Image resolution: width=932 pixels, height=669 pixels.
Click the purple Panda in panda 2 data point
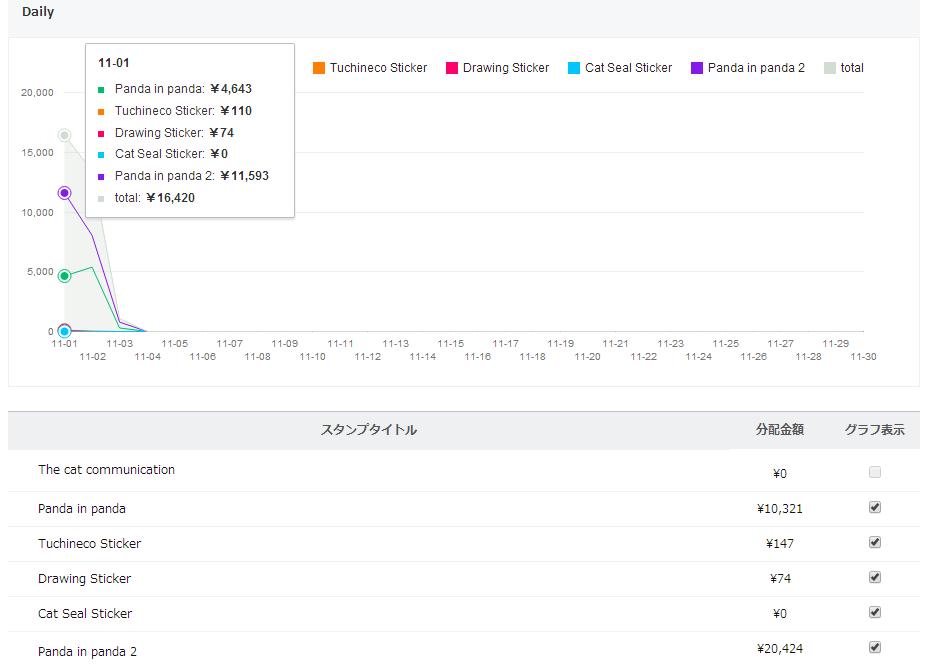click(x=64, y=192)
